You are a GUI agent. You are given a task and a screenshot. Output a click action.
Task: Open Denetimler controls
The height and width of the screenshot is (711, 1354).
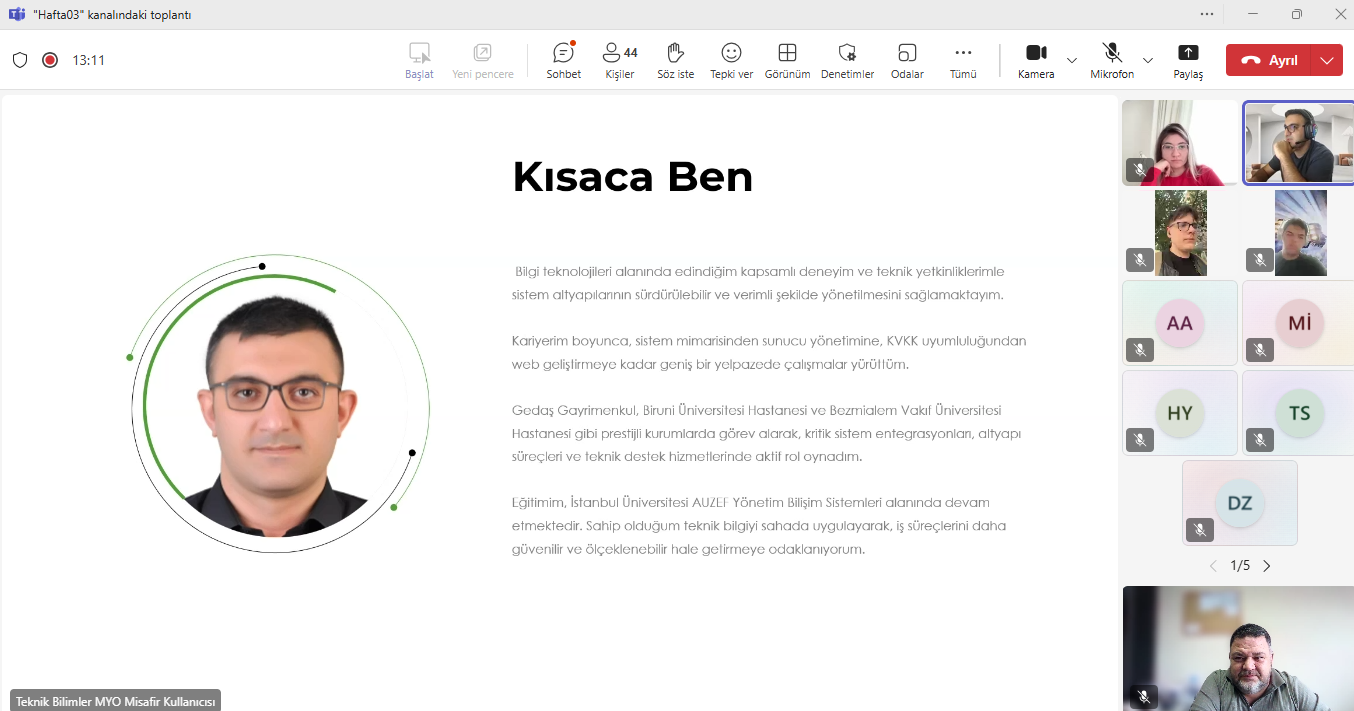(847, 60)
